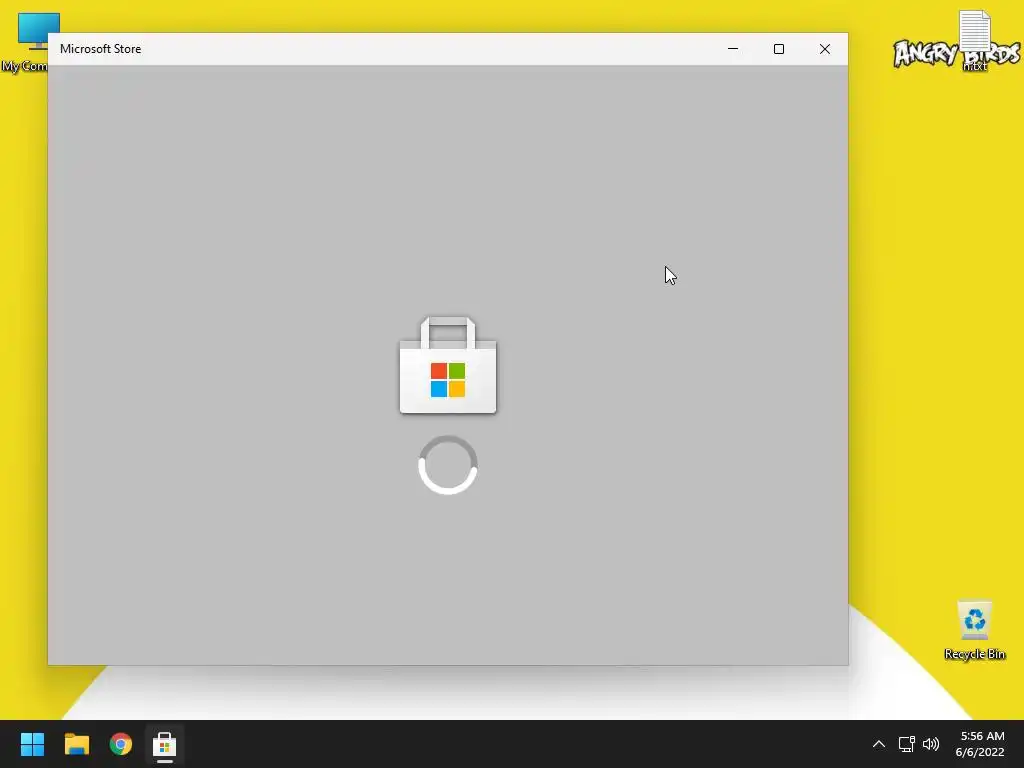Image resolution: width=1024 pixels, height=768 pixels.
Task: Open Google Chrome from the taskbar
Action: pos(121,744)
